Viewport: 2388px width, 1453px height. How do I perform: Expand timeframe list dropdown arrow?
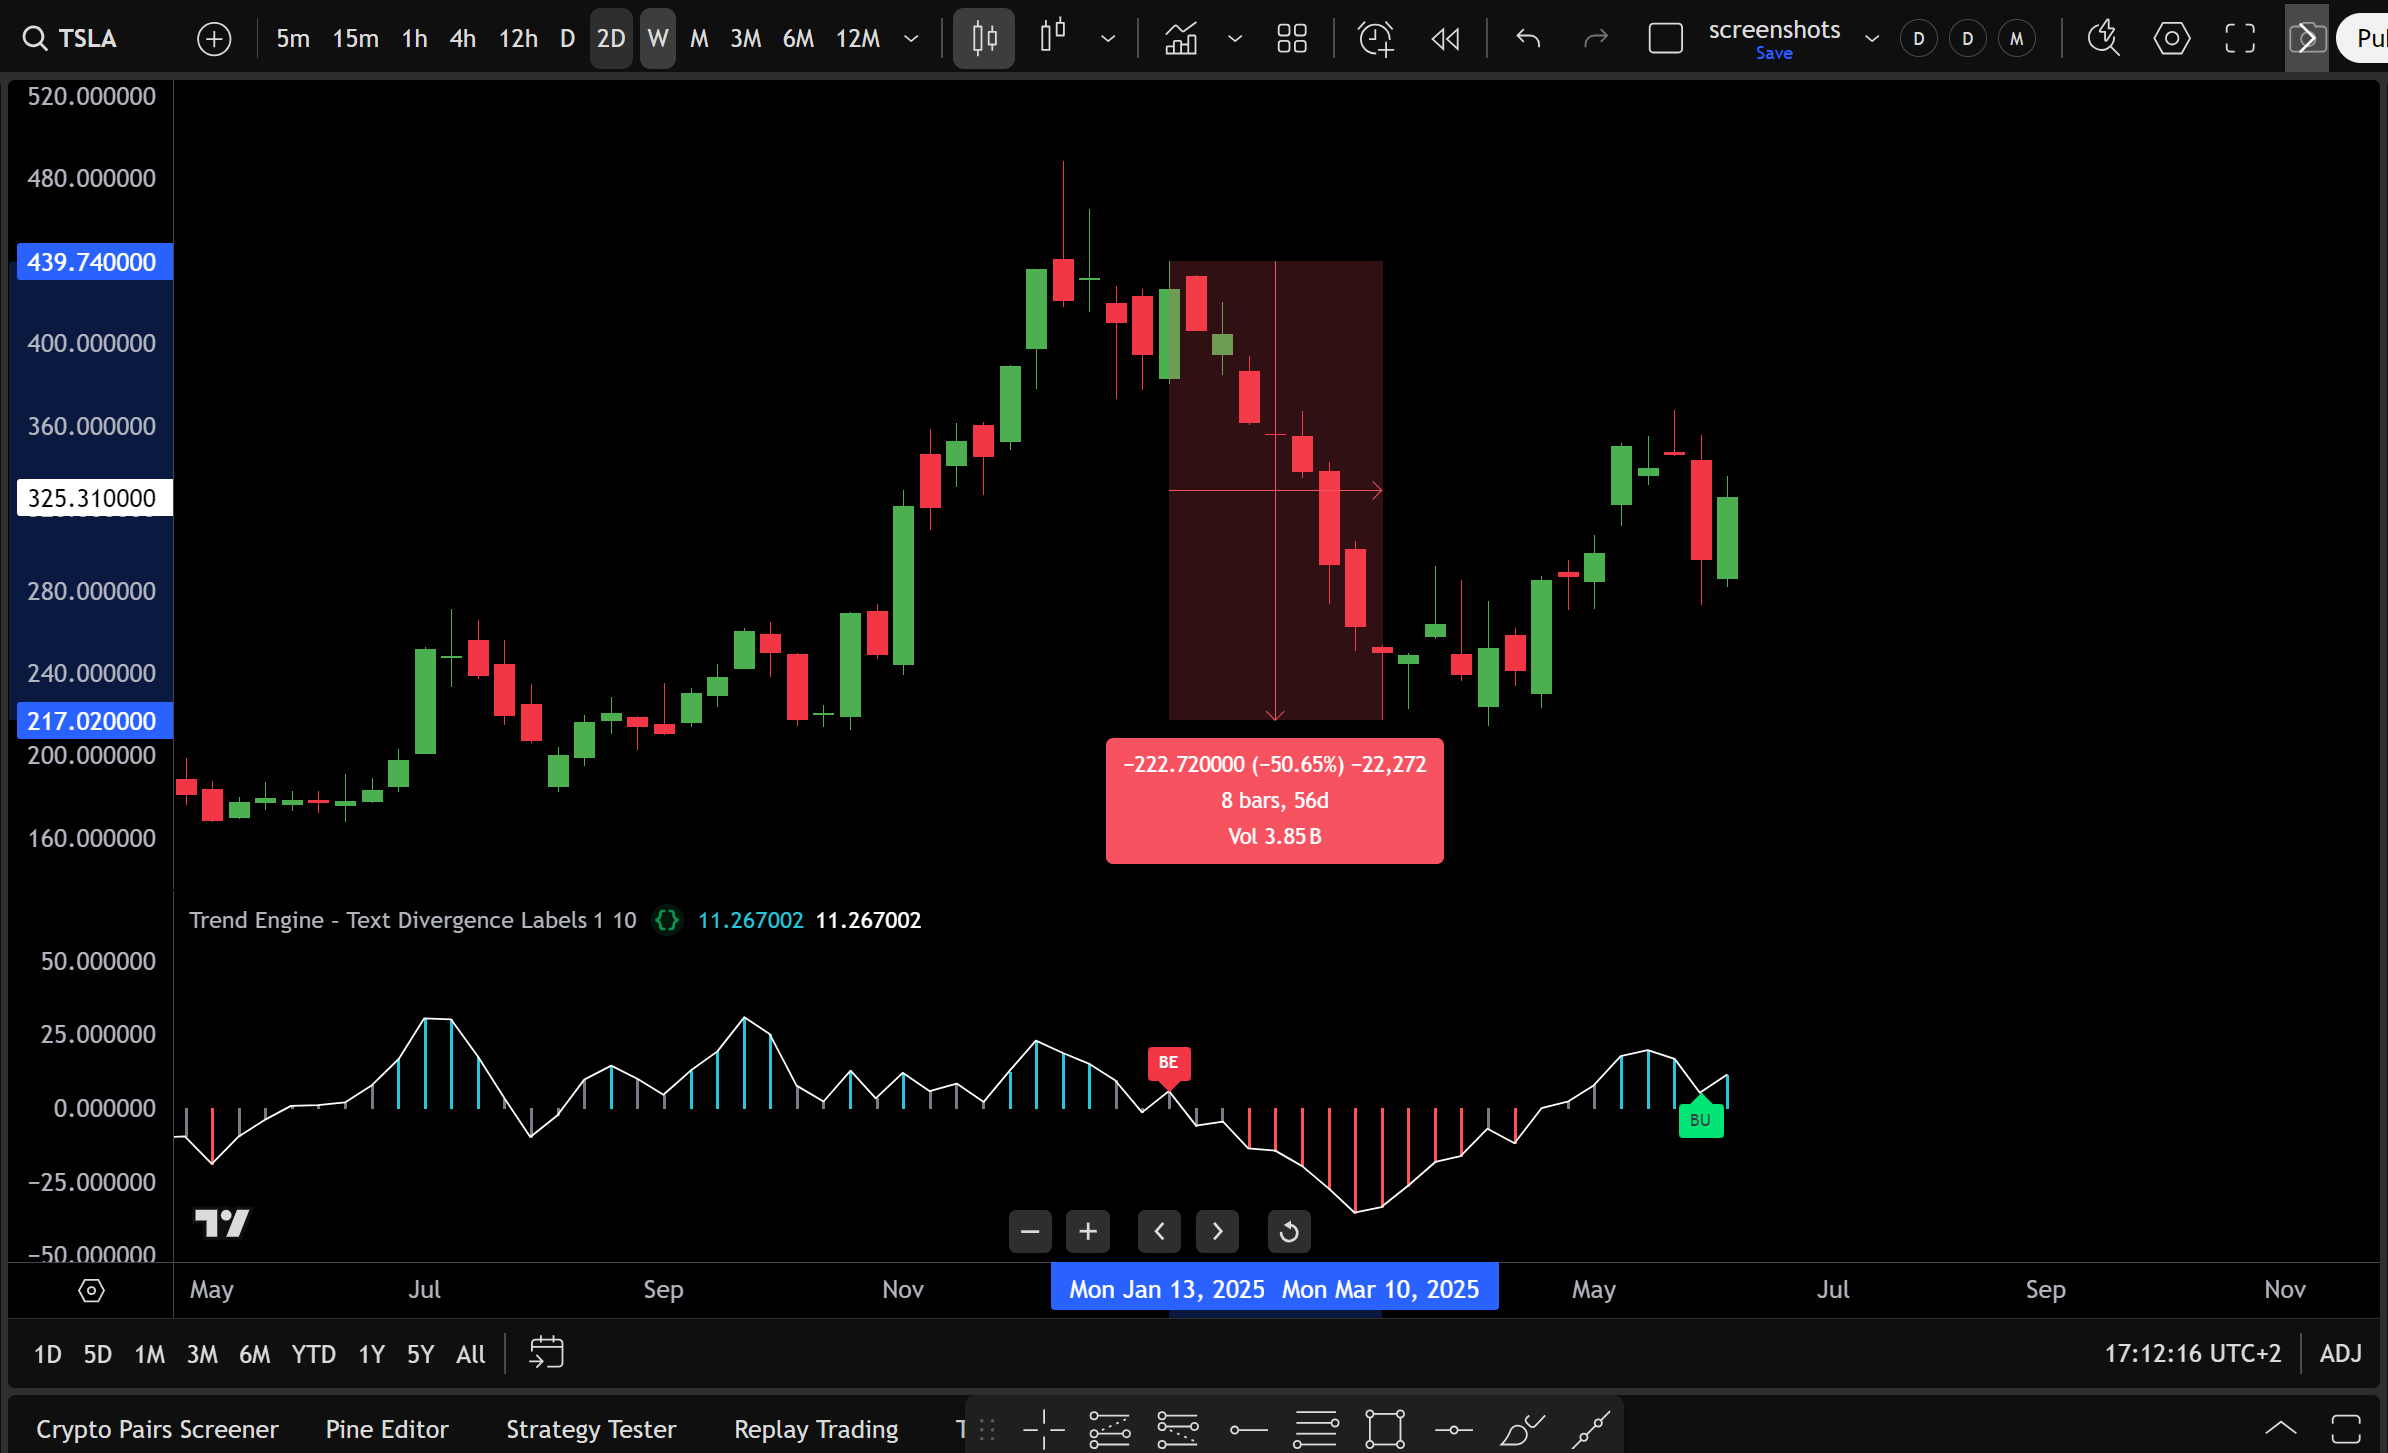pos(911,39)
